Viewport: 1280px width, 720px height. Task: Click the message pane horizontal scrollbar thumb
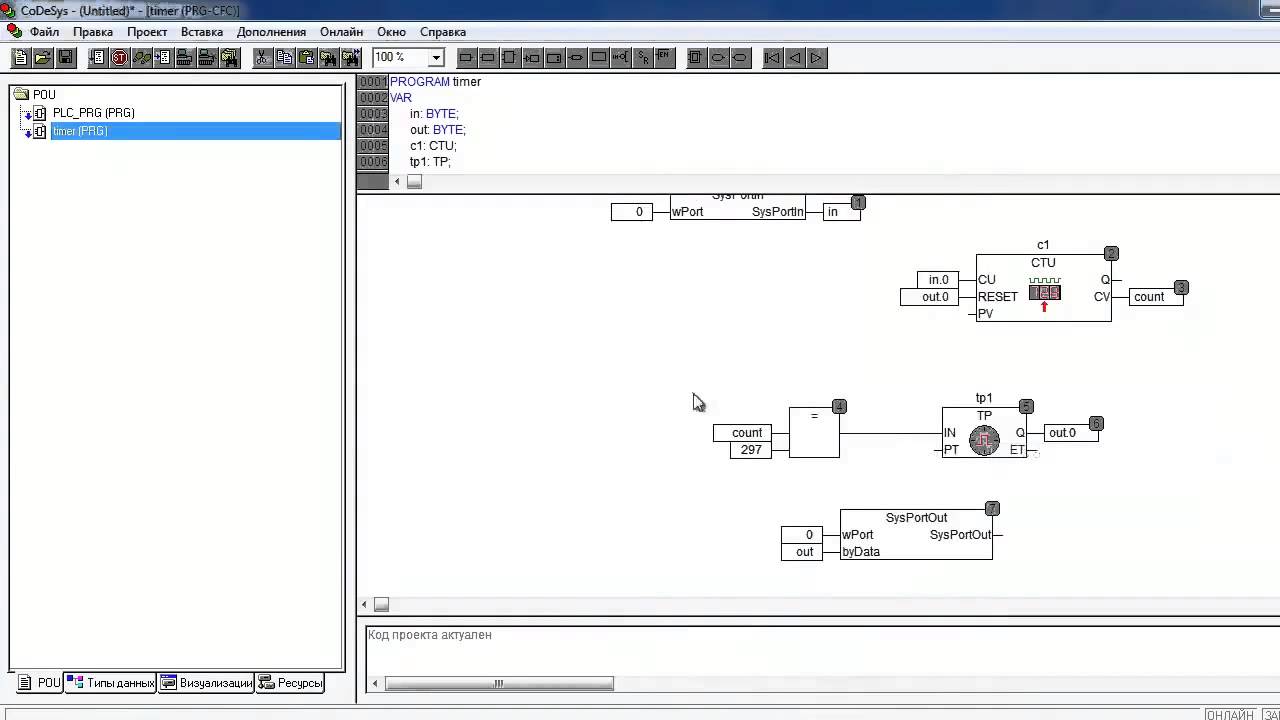499,684
